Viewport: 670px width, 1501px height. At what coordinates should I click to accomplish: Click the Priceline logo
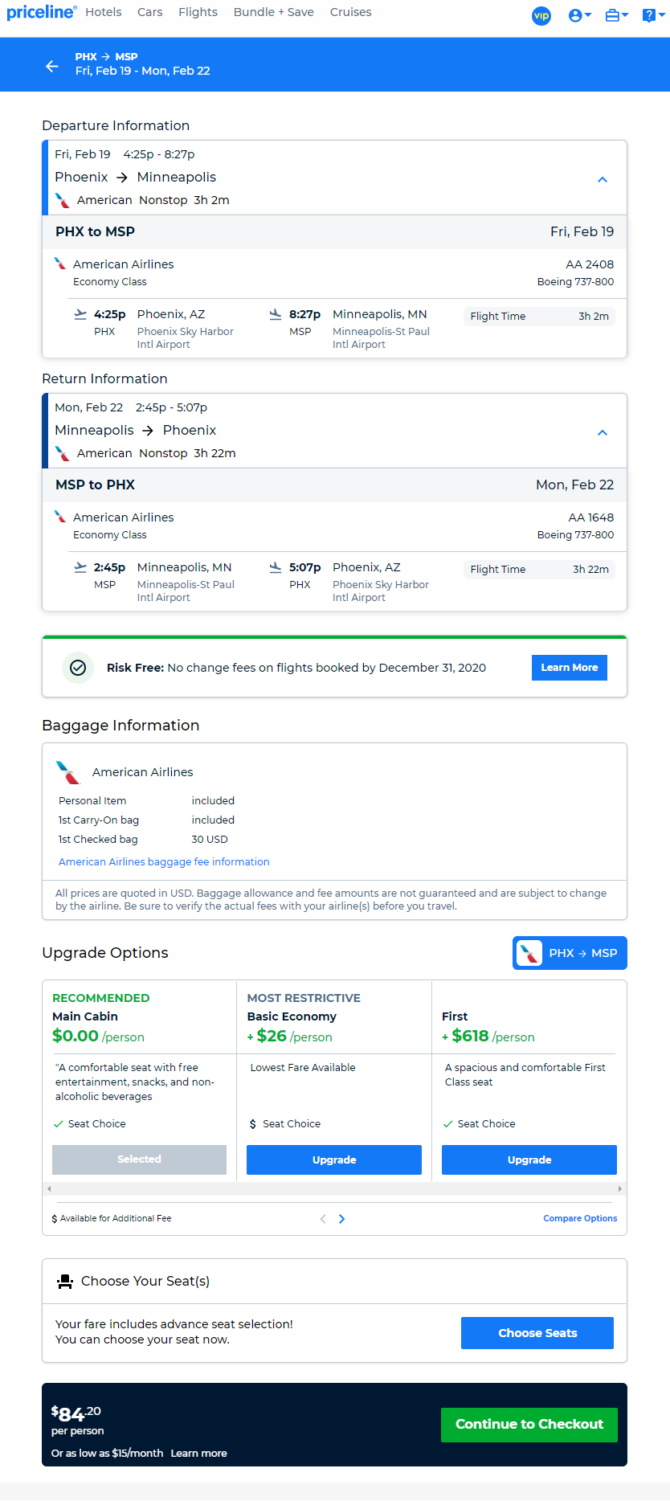pos(41,13)
